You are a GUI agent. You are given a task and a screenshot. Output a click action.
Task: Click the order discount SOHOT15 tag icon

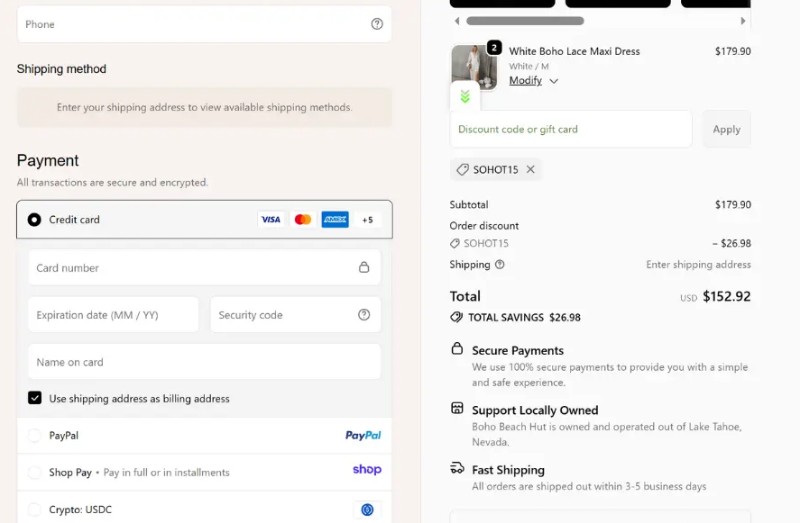click(455, 243)
